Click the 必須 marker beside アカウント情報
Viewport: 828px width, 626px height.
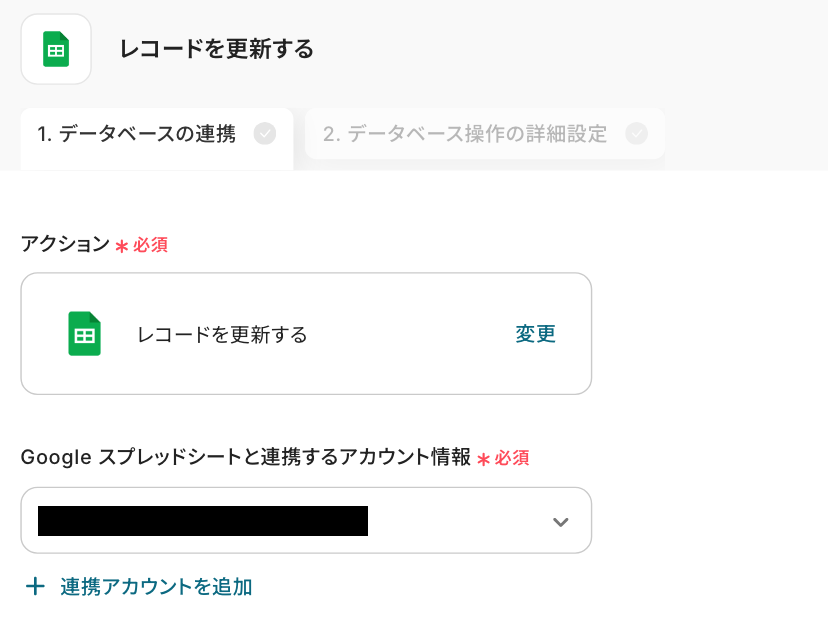[512, 458]
